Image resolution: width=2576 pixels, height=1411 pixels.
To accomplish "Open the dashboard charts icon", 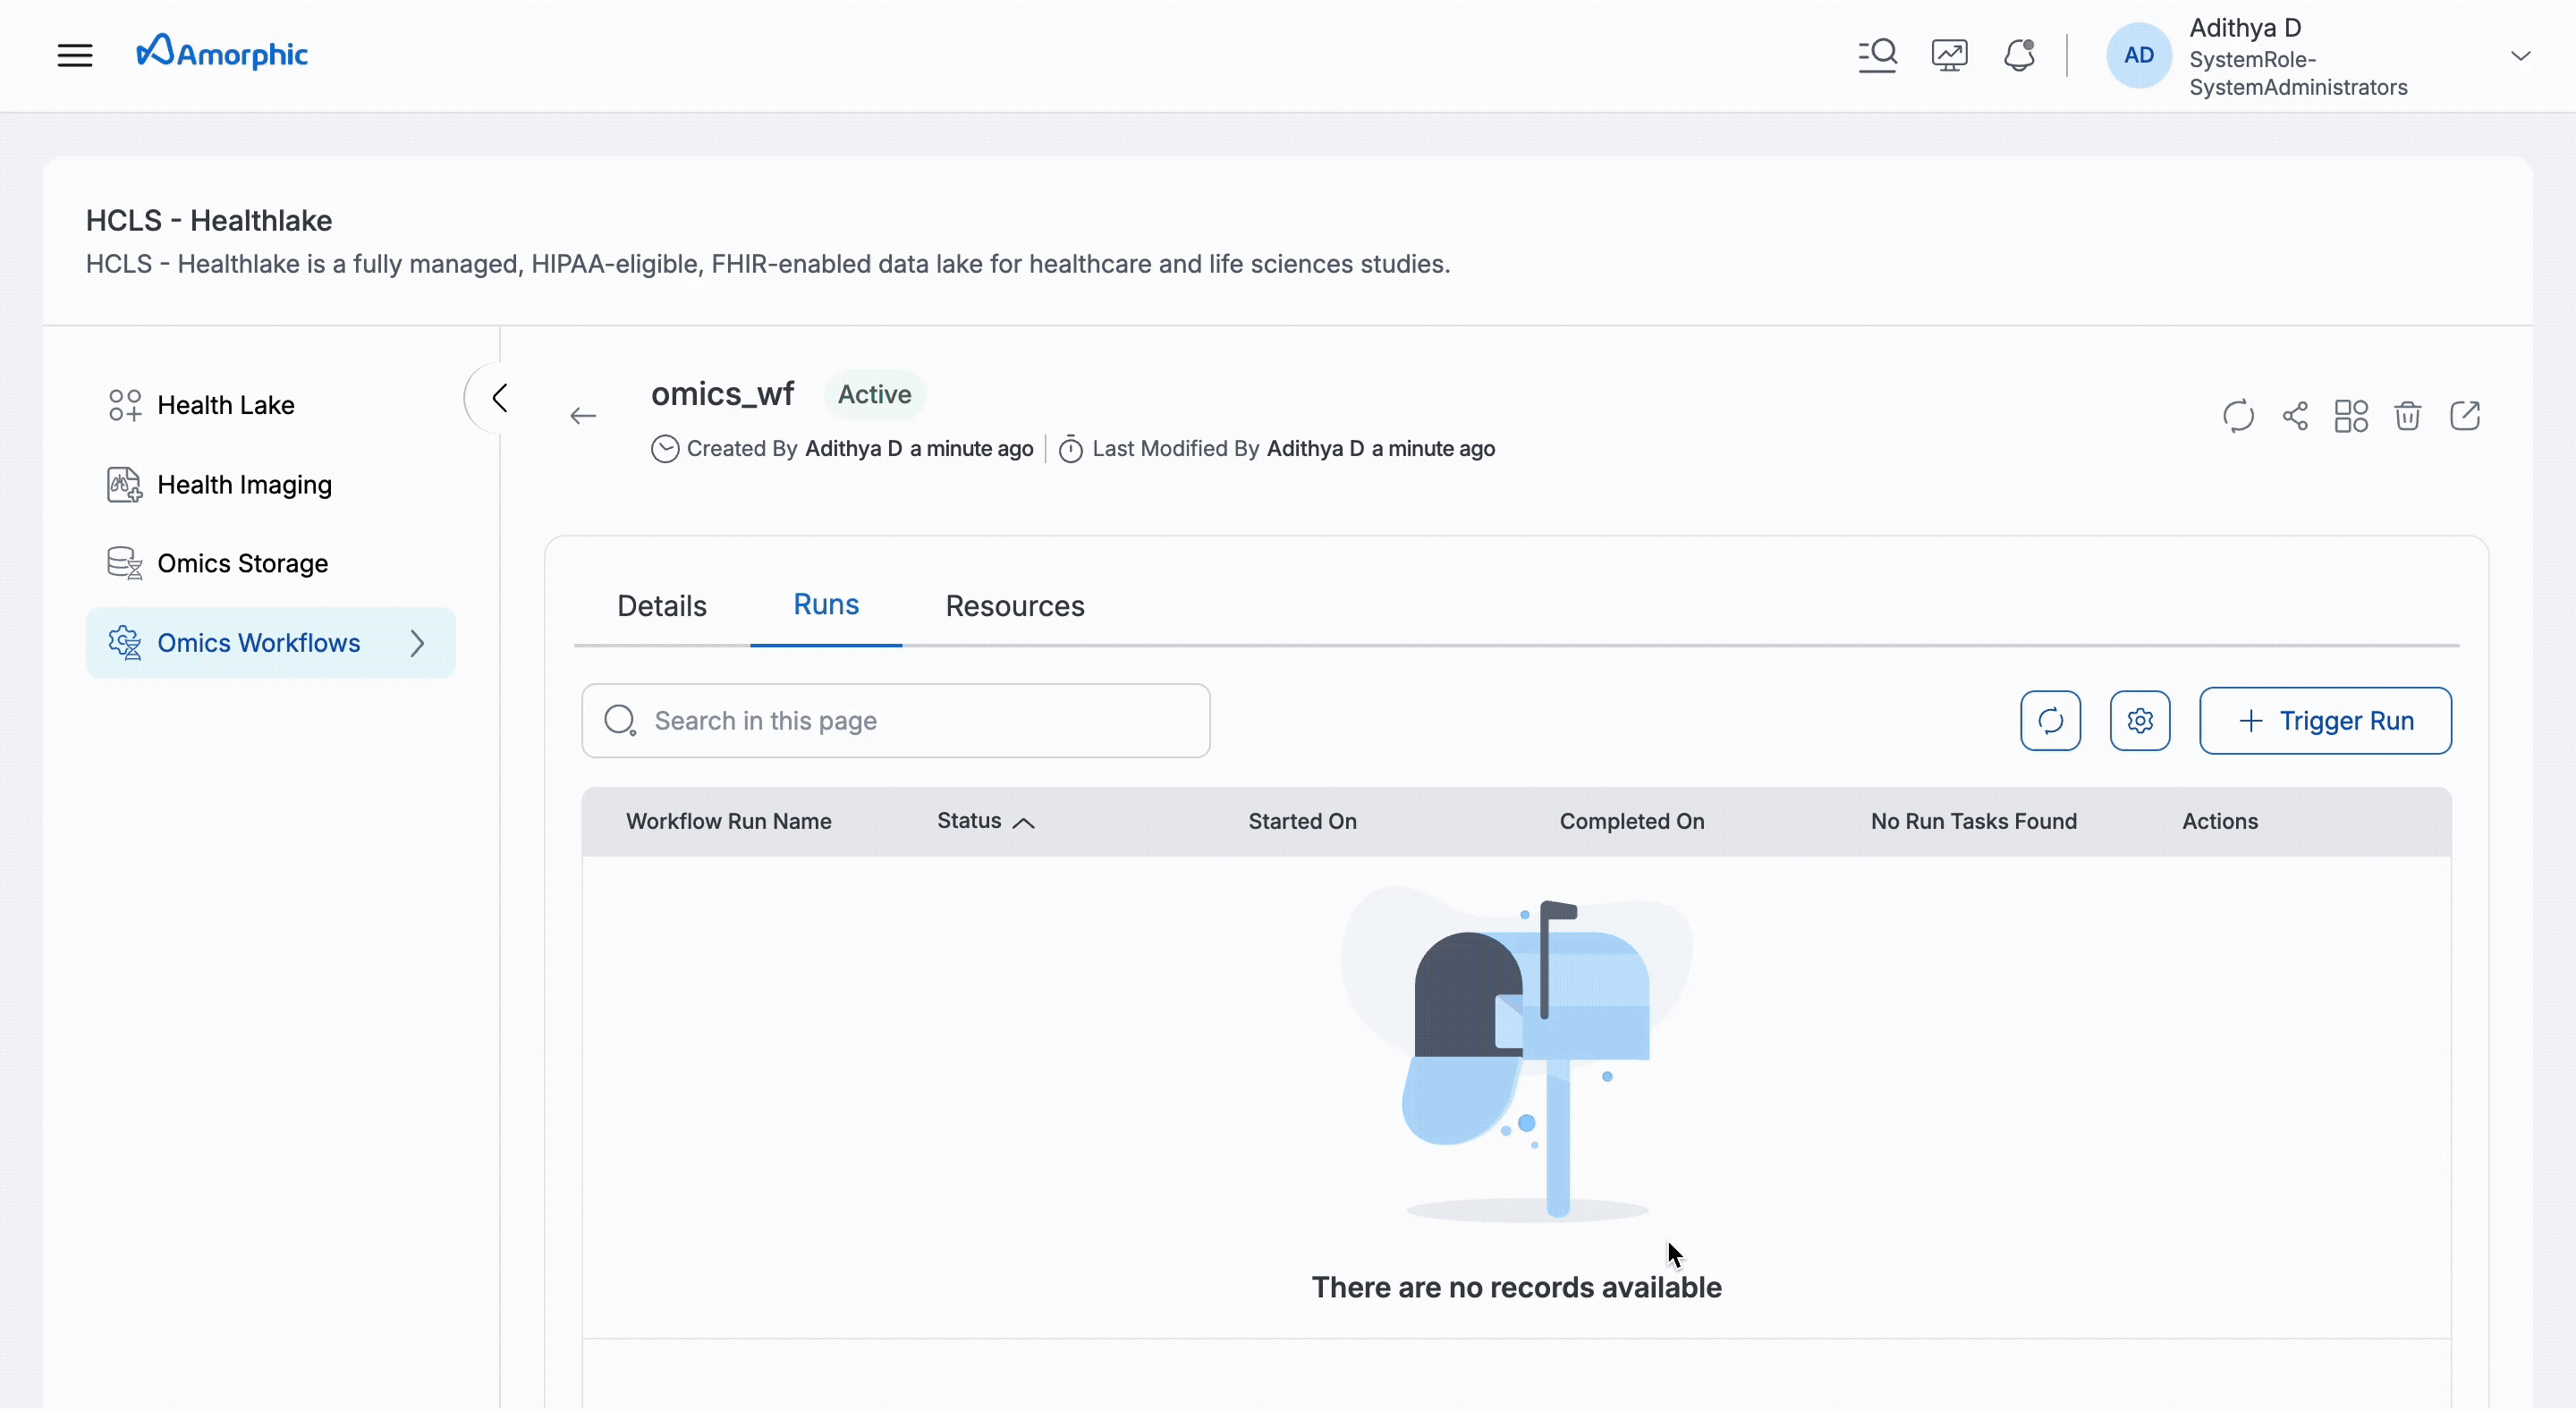I will (1948, 55).
